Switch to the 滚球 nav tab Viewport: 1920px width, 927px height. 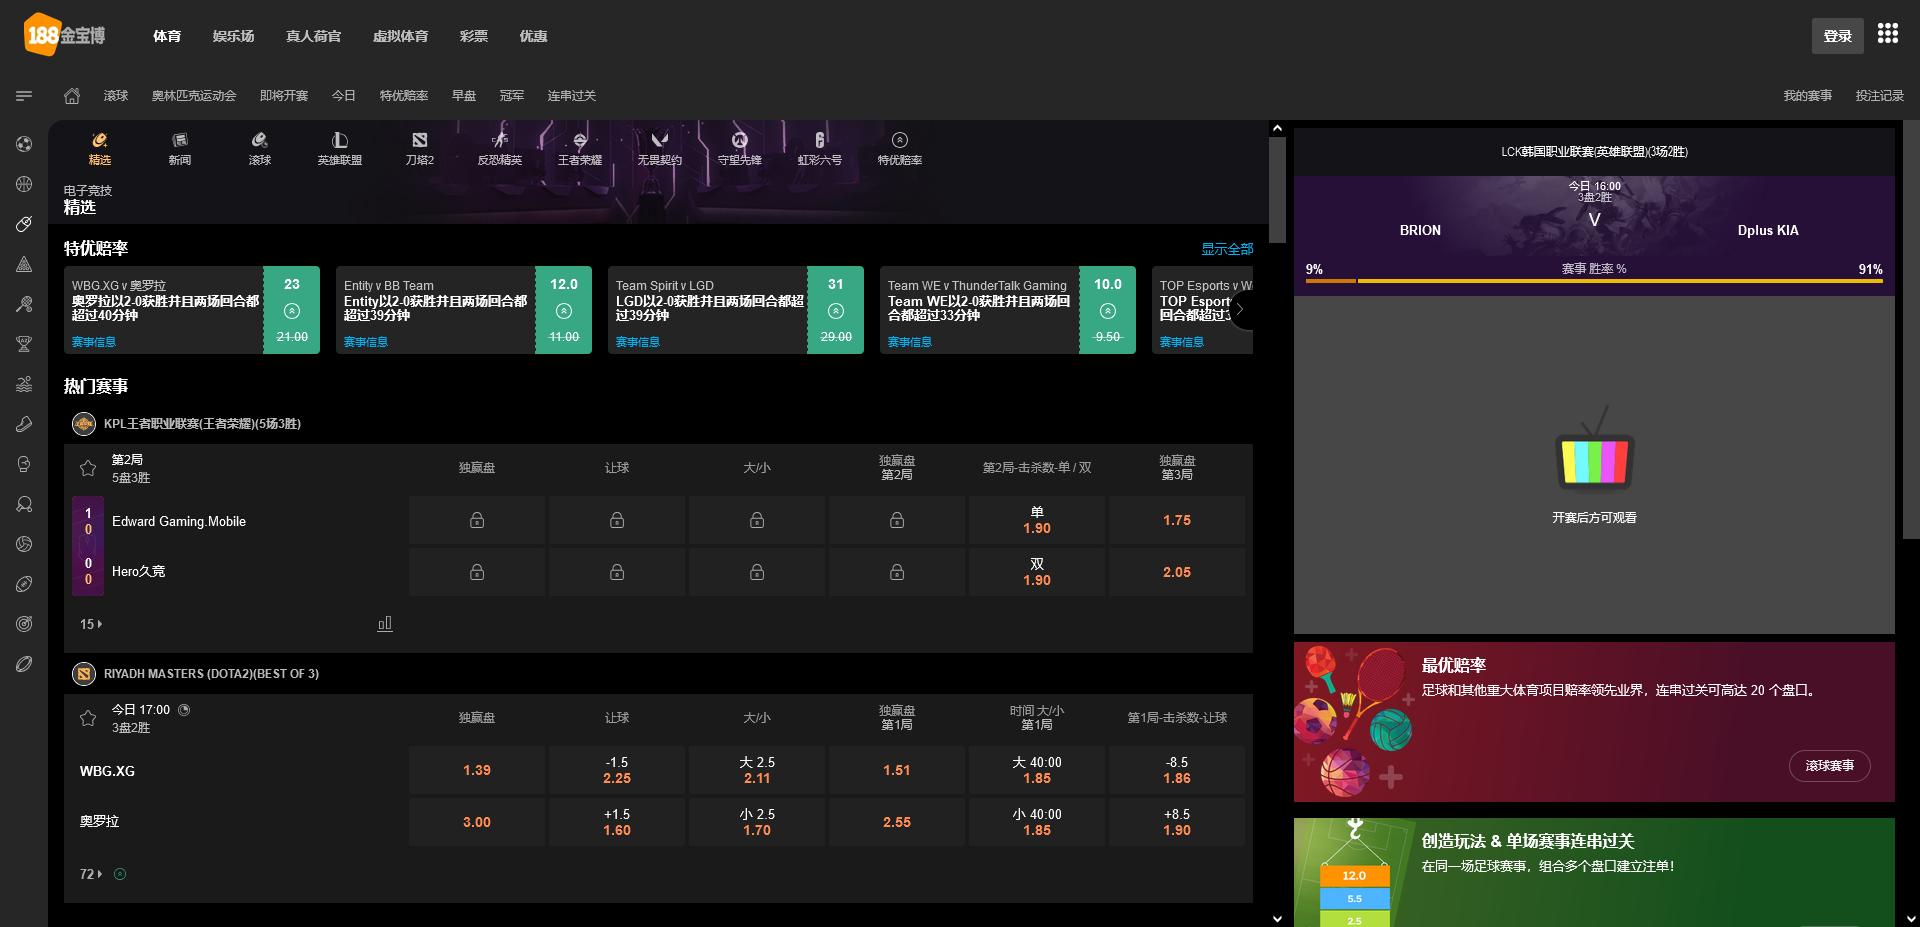[x=116, y=96]
